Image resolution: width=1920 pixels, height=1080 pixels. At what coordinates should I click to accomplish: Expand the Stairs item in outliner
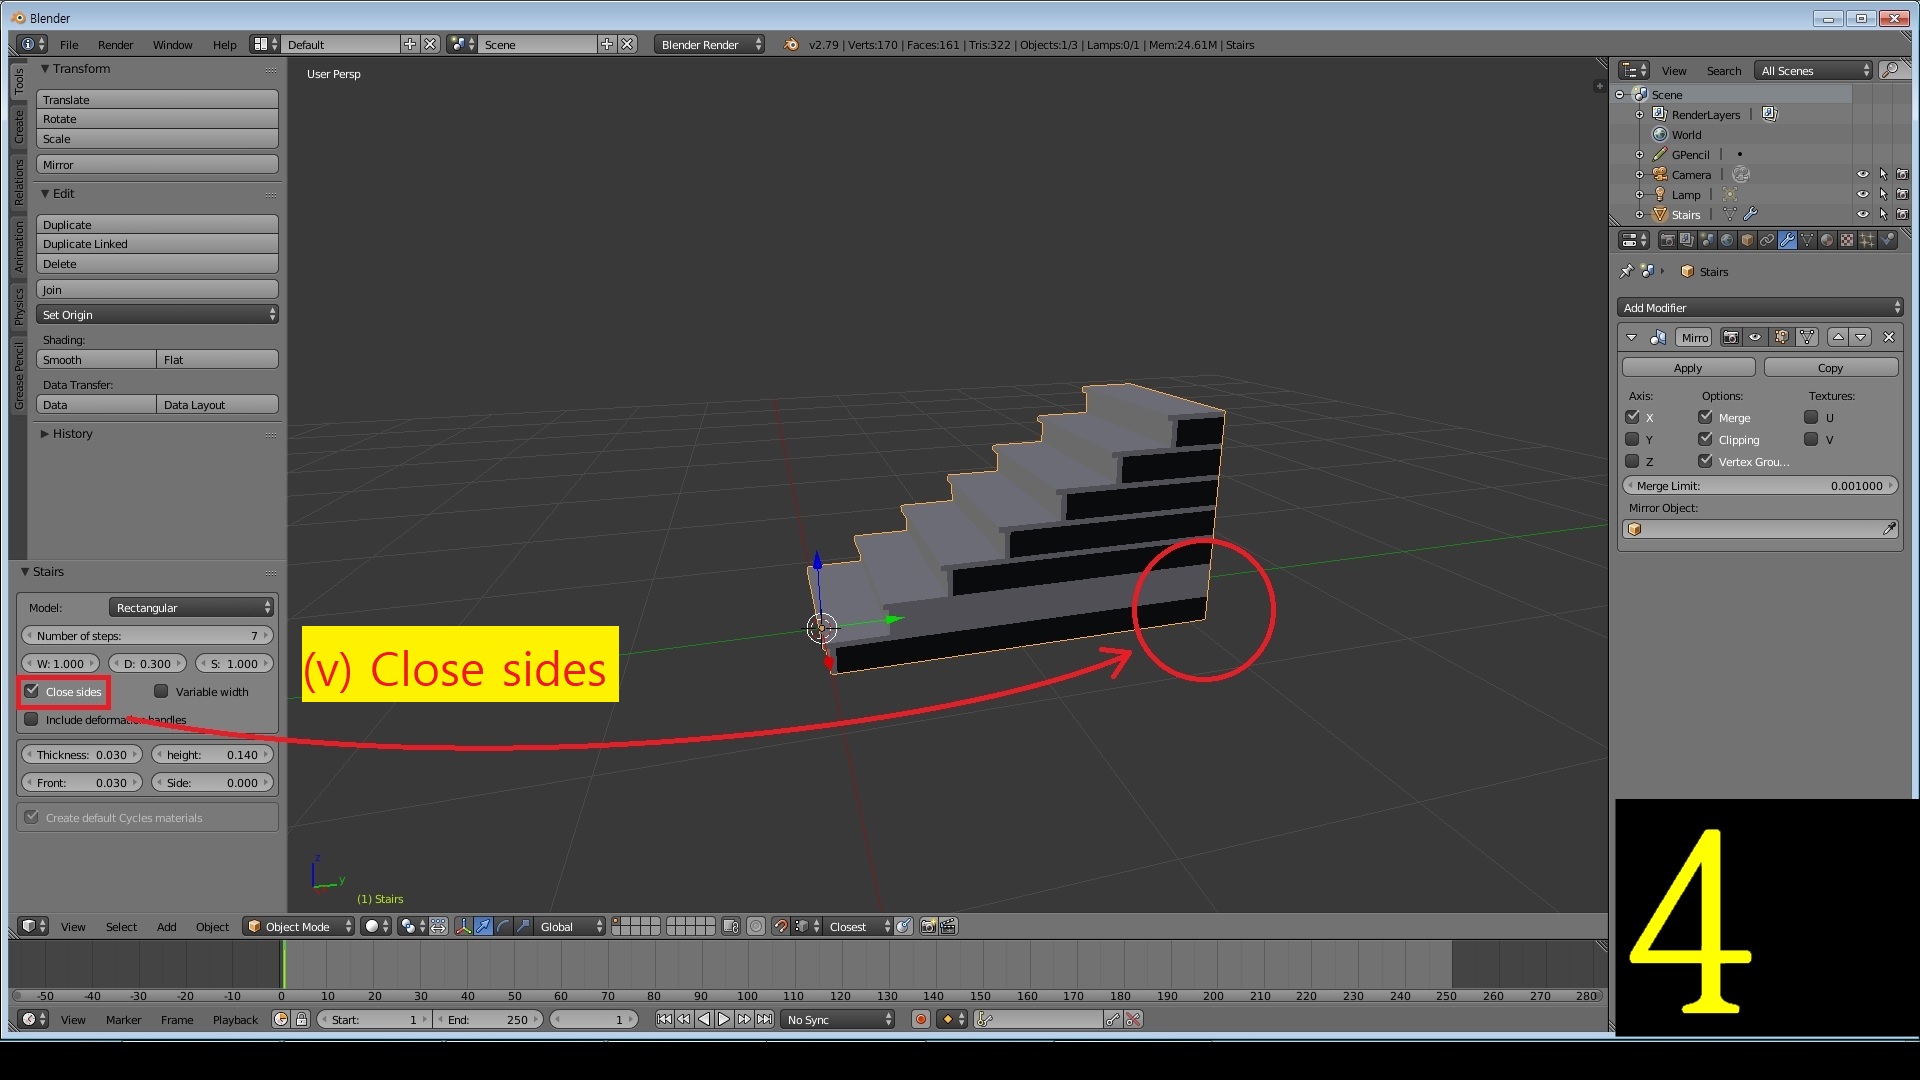(x=1639, y=214)
